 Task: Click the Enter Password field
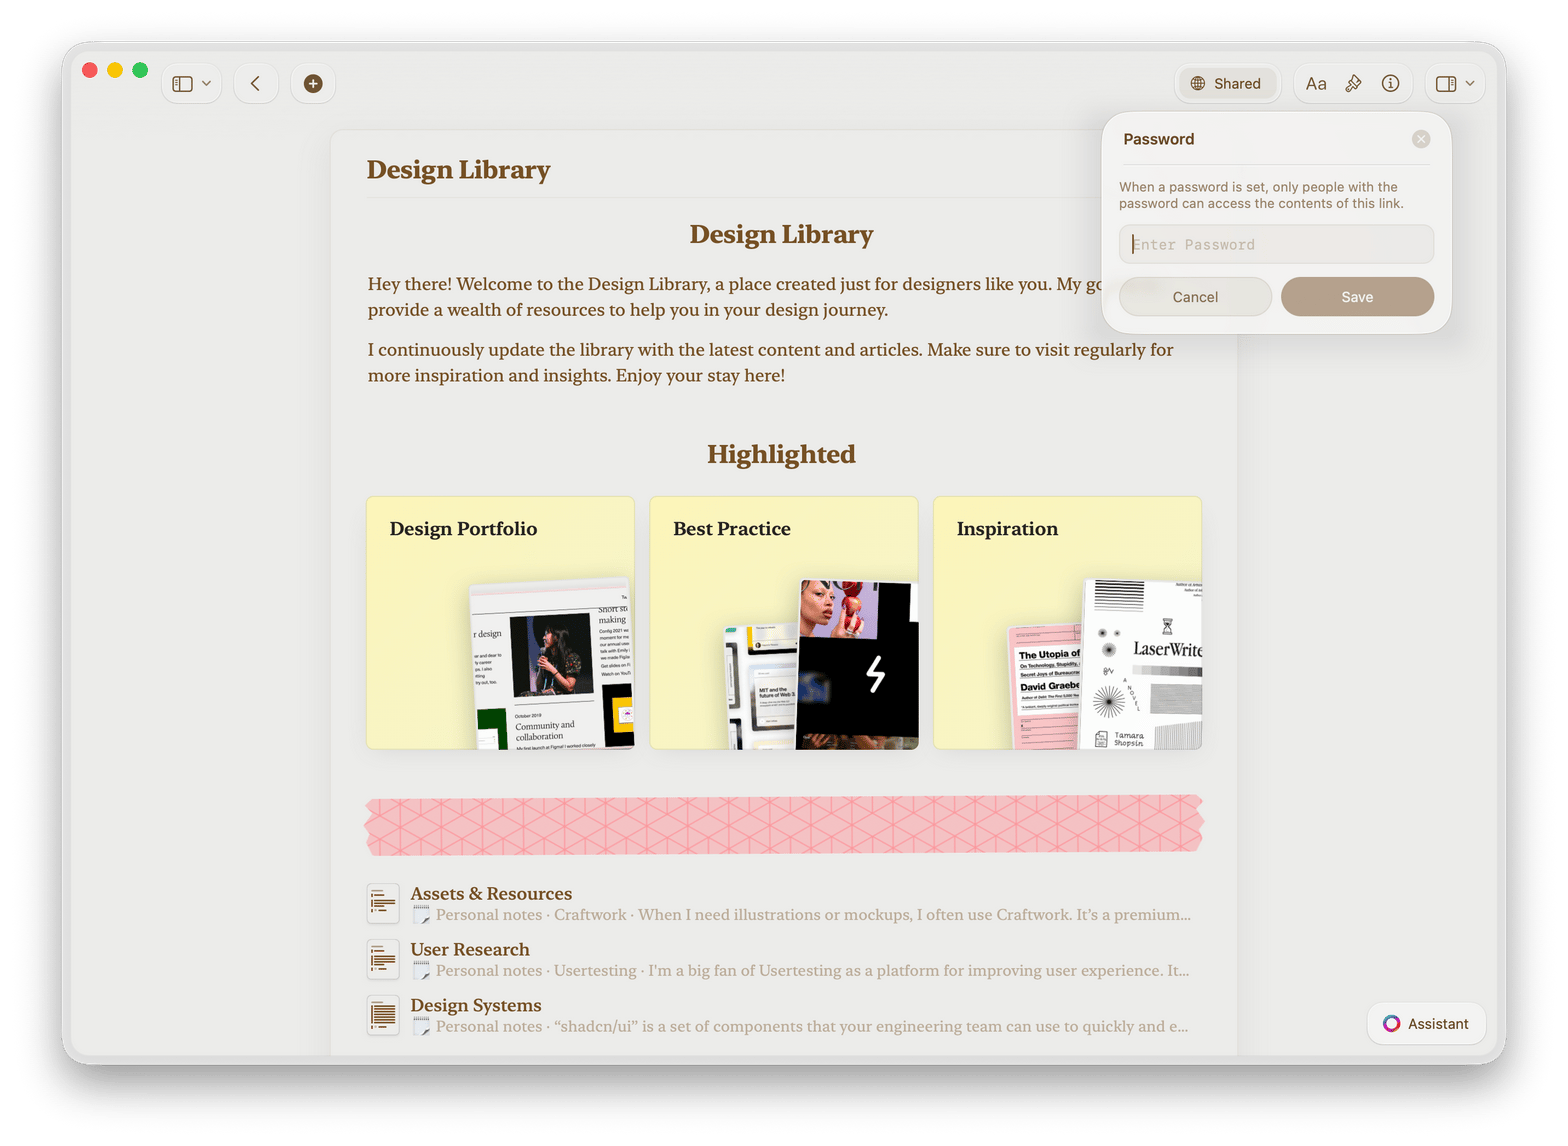[1276, 244]
